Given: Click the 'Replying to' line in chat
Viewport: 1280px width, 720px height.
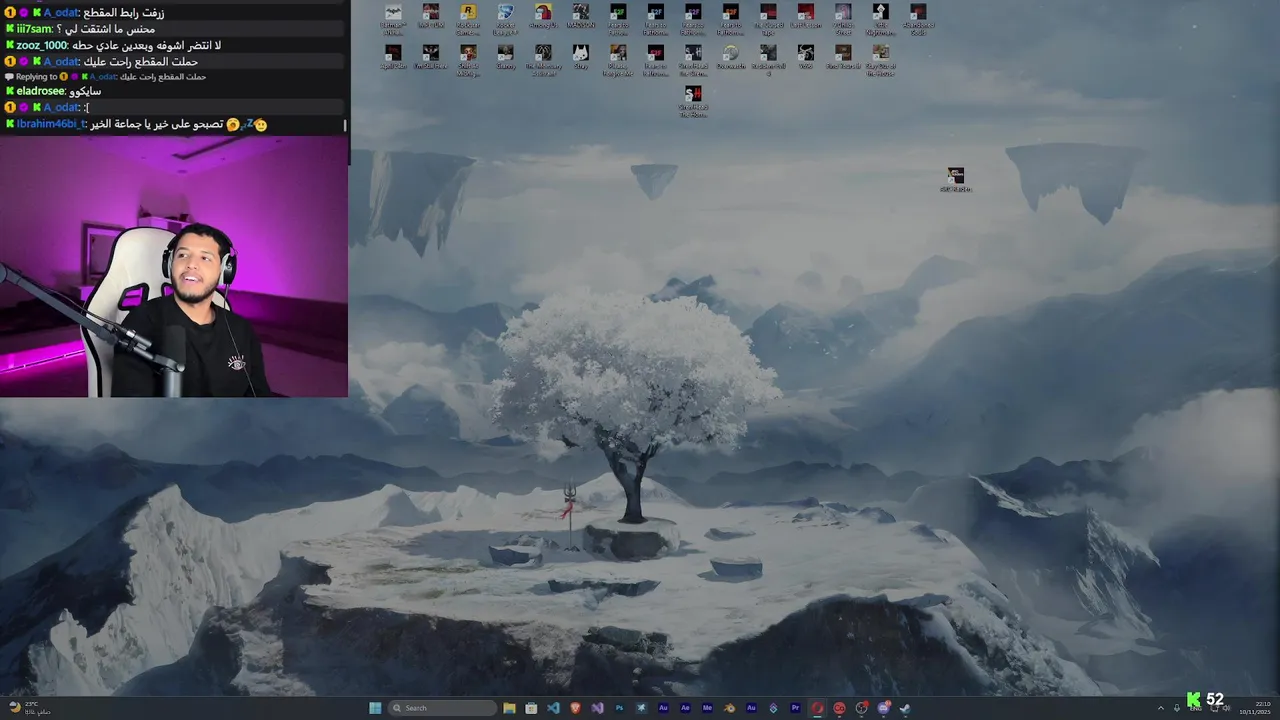Looking at the screenshot, I should pos(105,77).
